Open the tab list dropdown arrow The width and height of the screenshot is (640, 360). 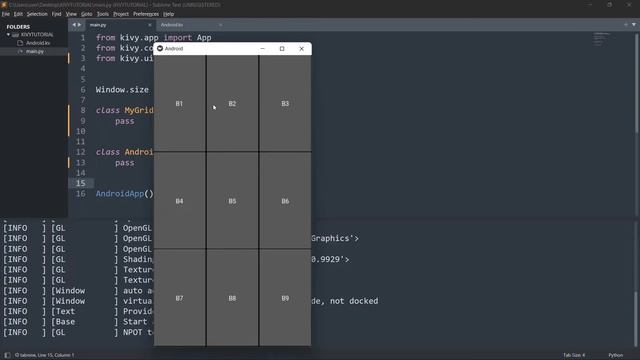(634, 25)
